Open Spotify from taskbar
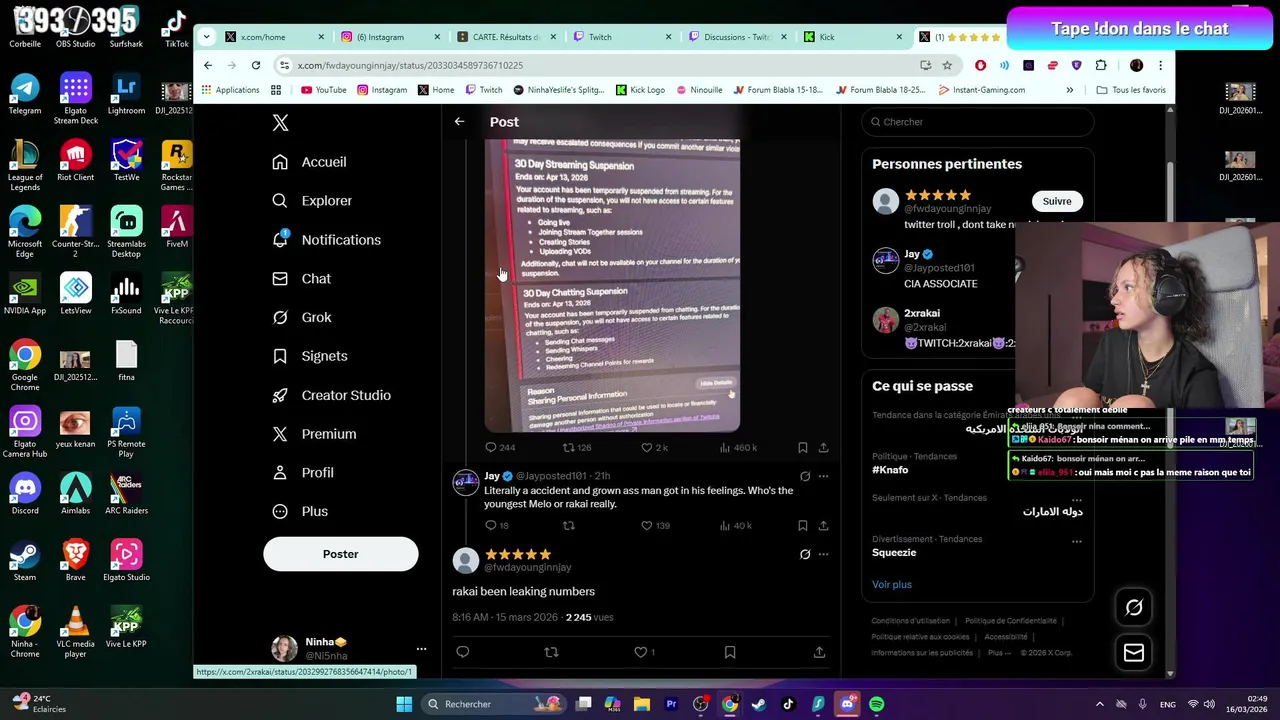 click(x=876, y=704)
